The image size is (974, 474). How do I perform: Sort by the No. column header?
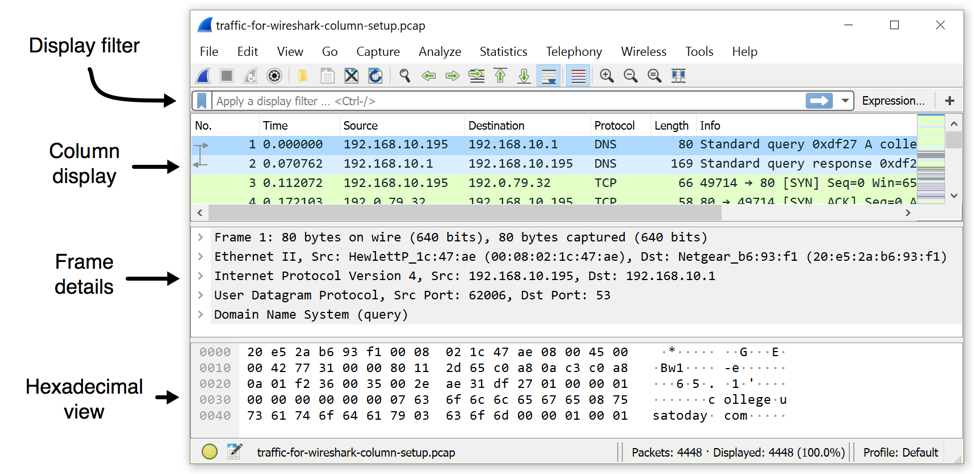(225, 125)
